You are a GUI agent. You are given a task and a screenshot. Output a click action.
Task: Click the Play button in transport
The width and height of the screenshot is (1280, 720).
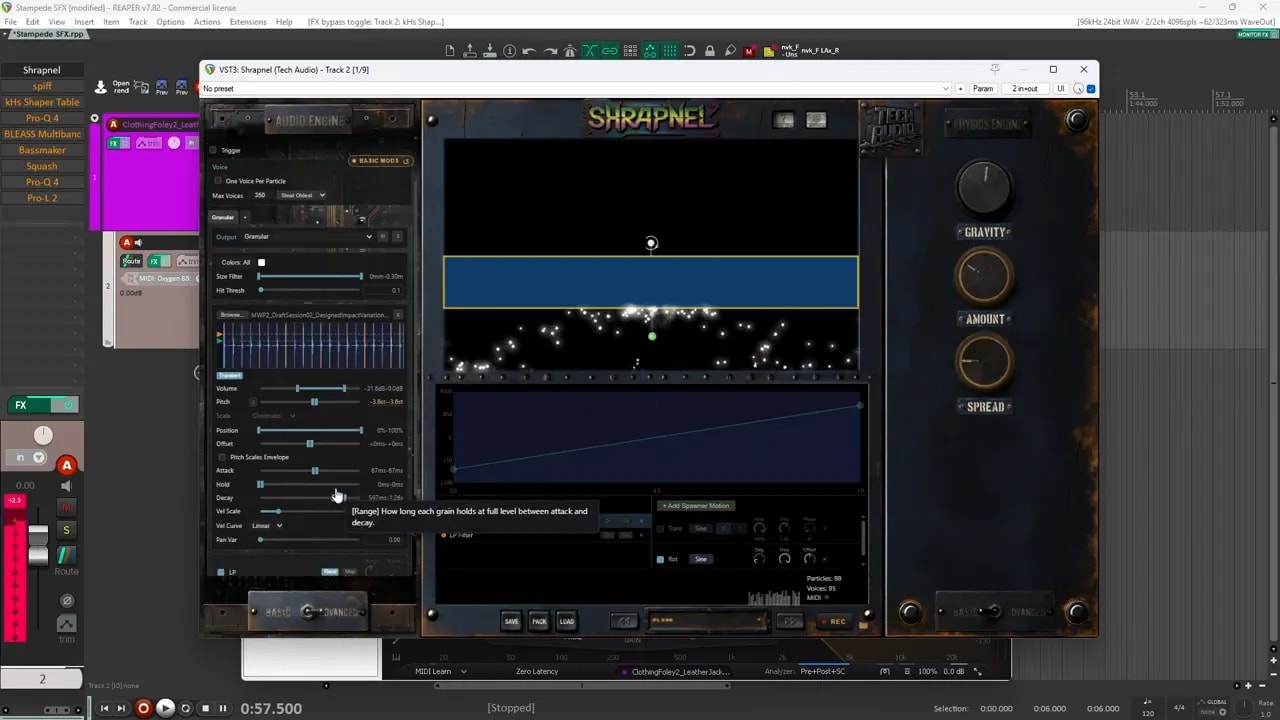[166, 708]
